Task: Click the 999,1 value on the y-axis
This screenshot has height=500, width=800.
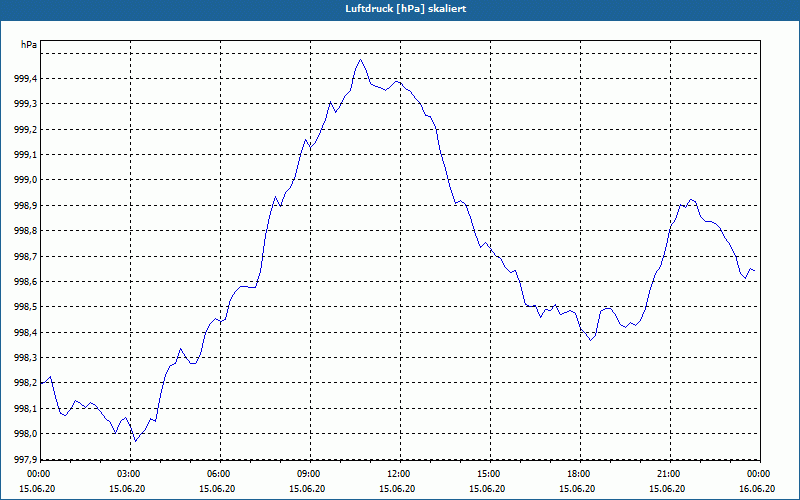Action: [x=26, y=155]
